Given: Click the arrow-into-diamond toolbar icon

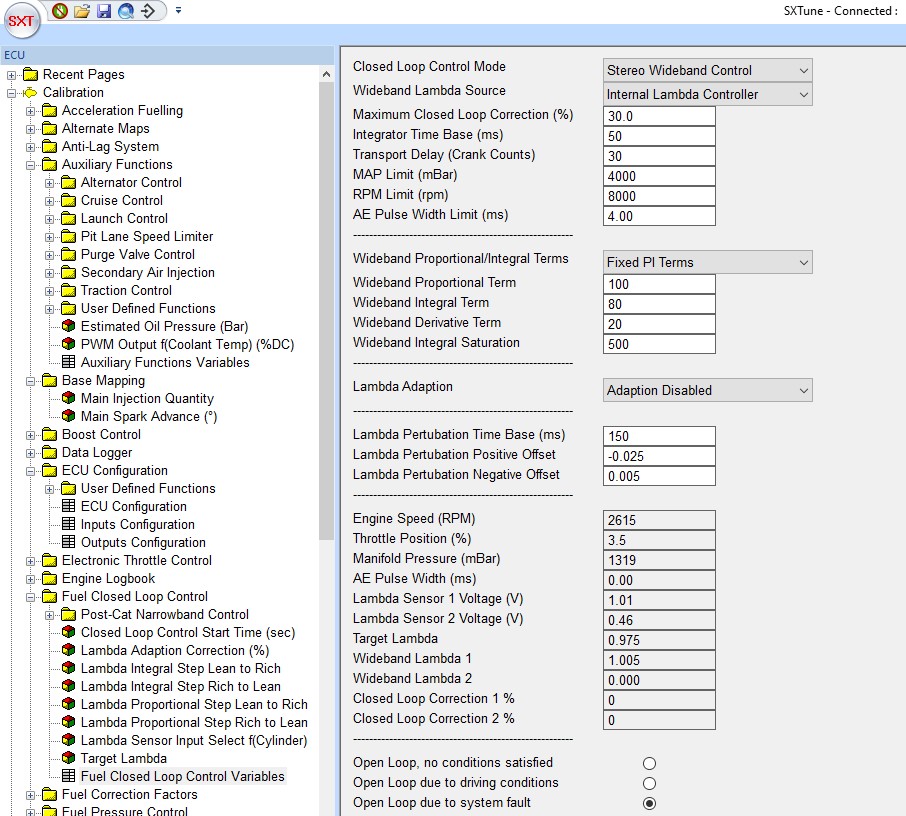Looking at the screenshot, I should click(148, 11).
